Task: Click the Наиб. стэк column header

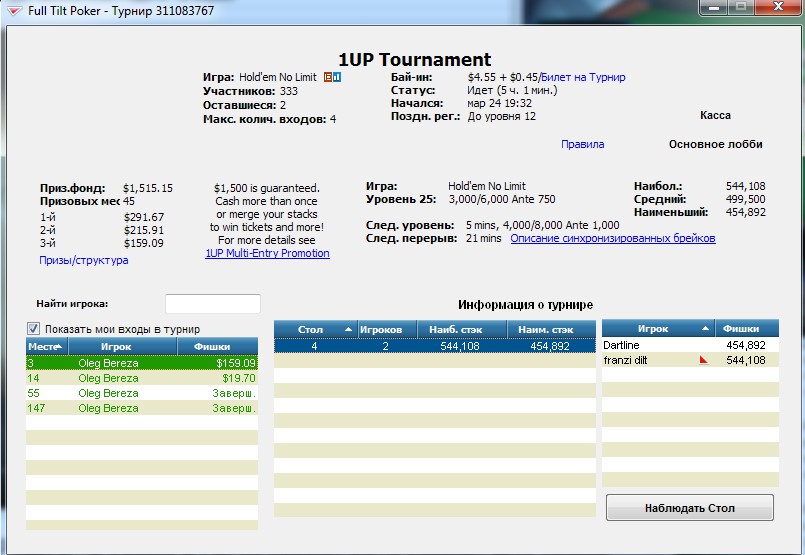Action: click(462, 330)
